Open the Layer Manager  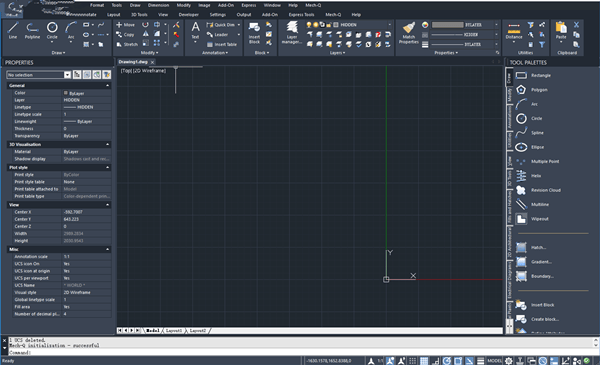[x=292, y=33]
